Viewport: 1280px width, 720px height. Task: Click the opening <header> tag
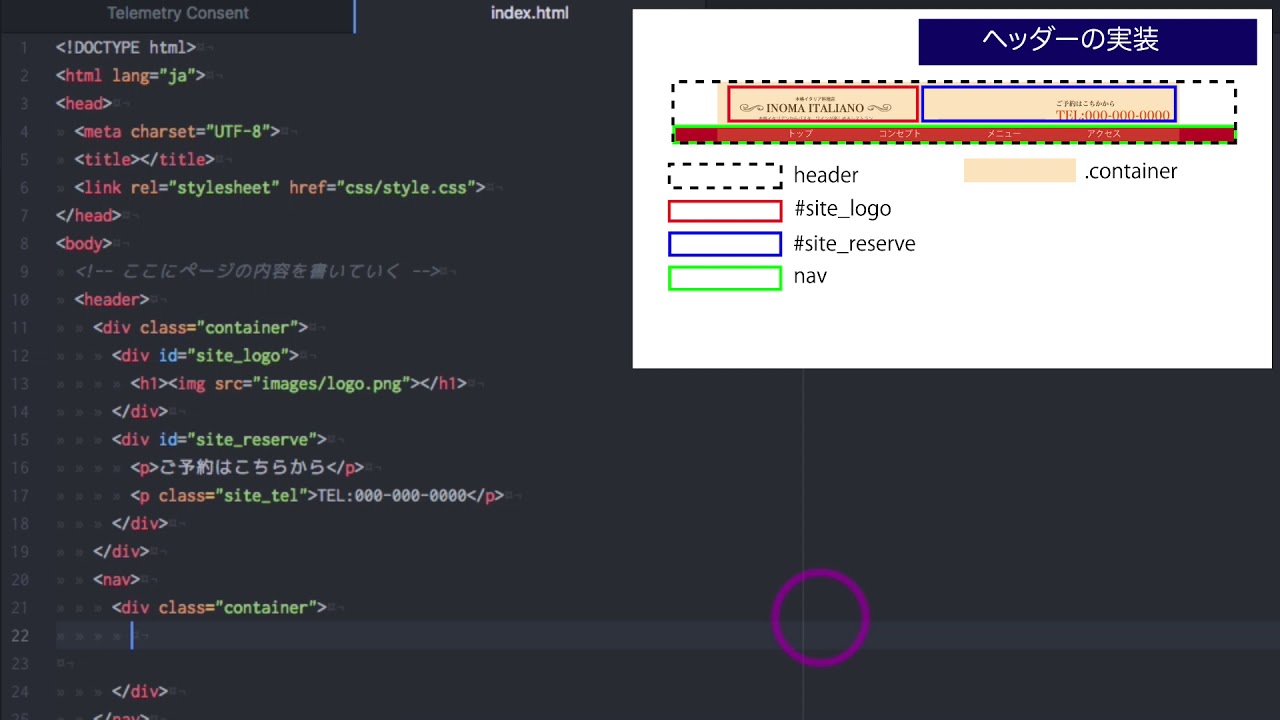pos(112,299)
